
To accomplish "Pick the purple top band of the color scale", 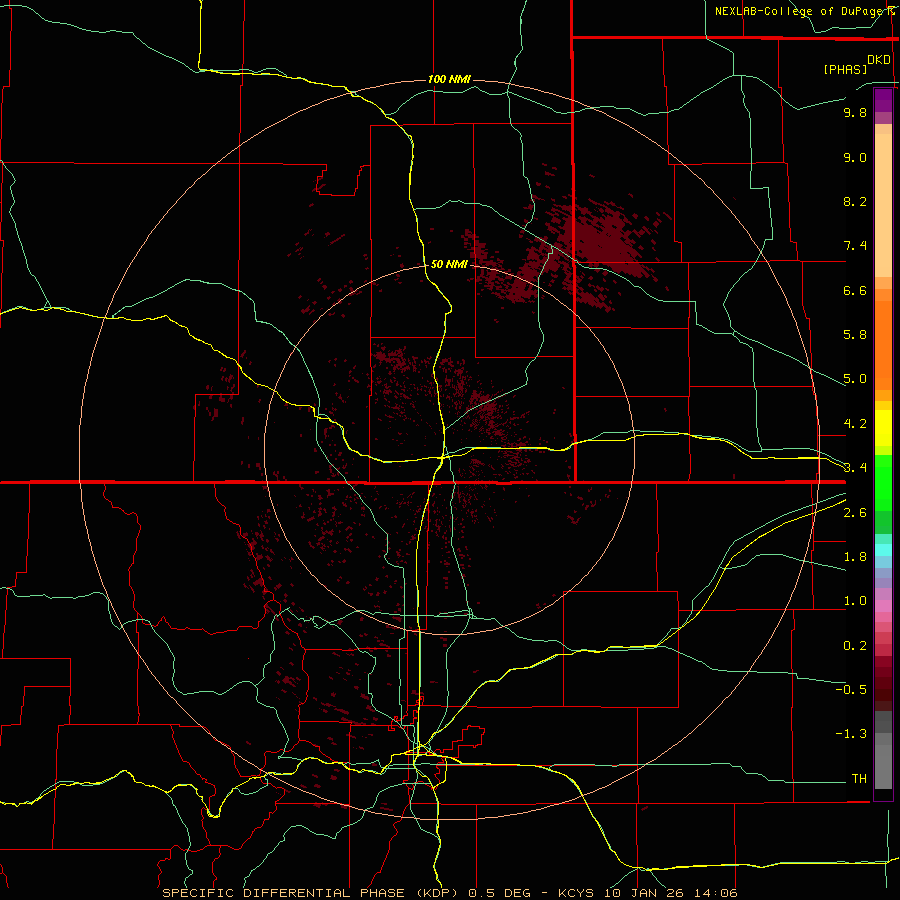I will pos(883,100).
